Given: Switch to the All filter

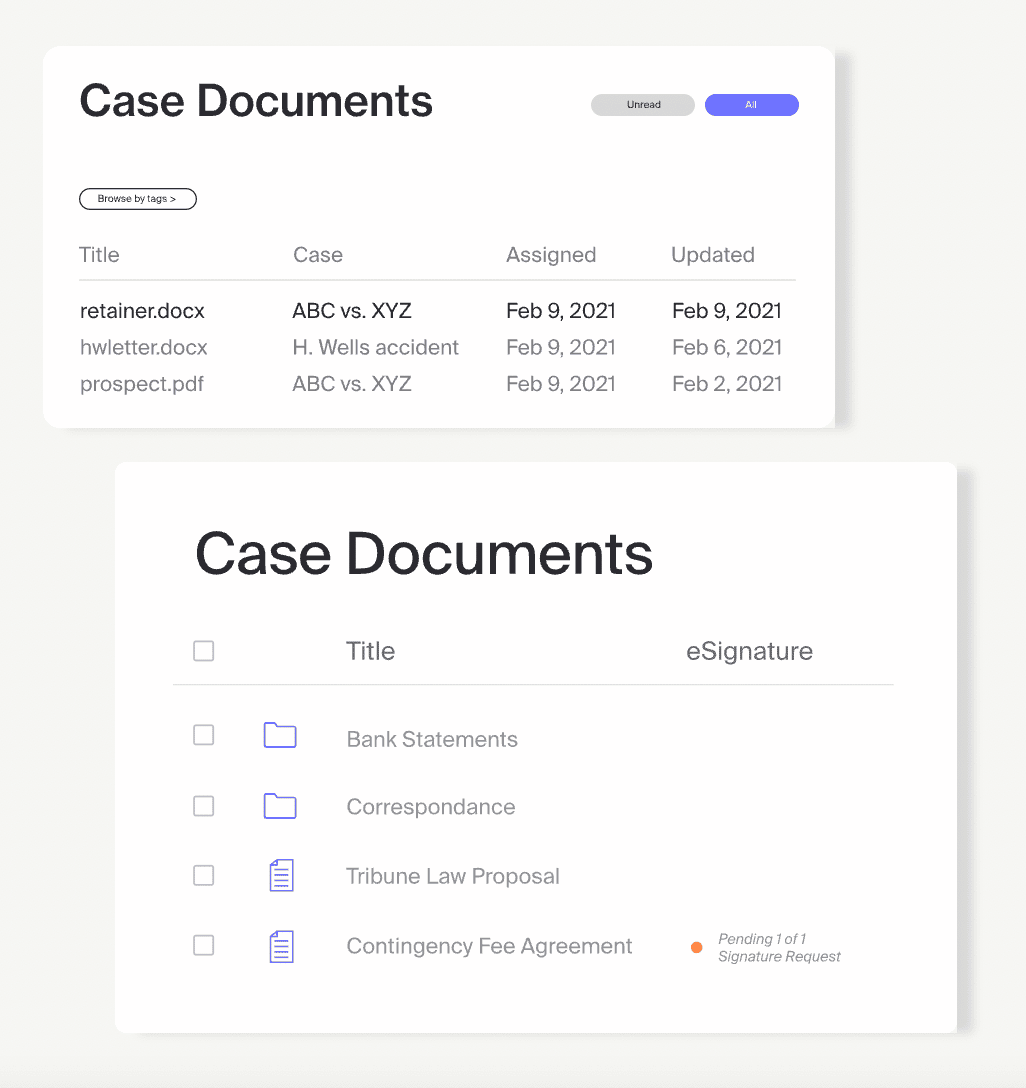Looking at the screenshot, I should (x=751, y=104).
